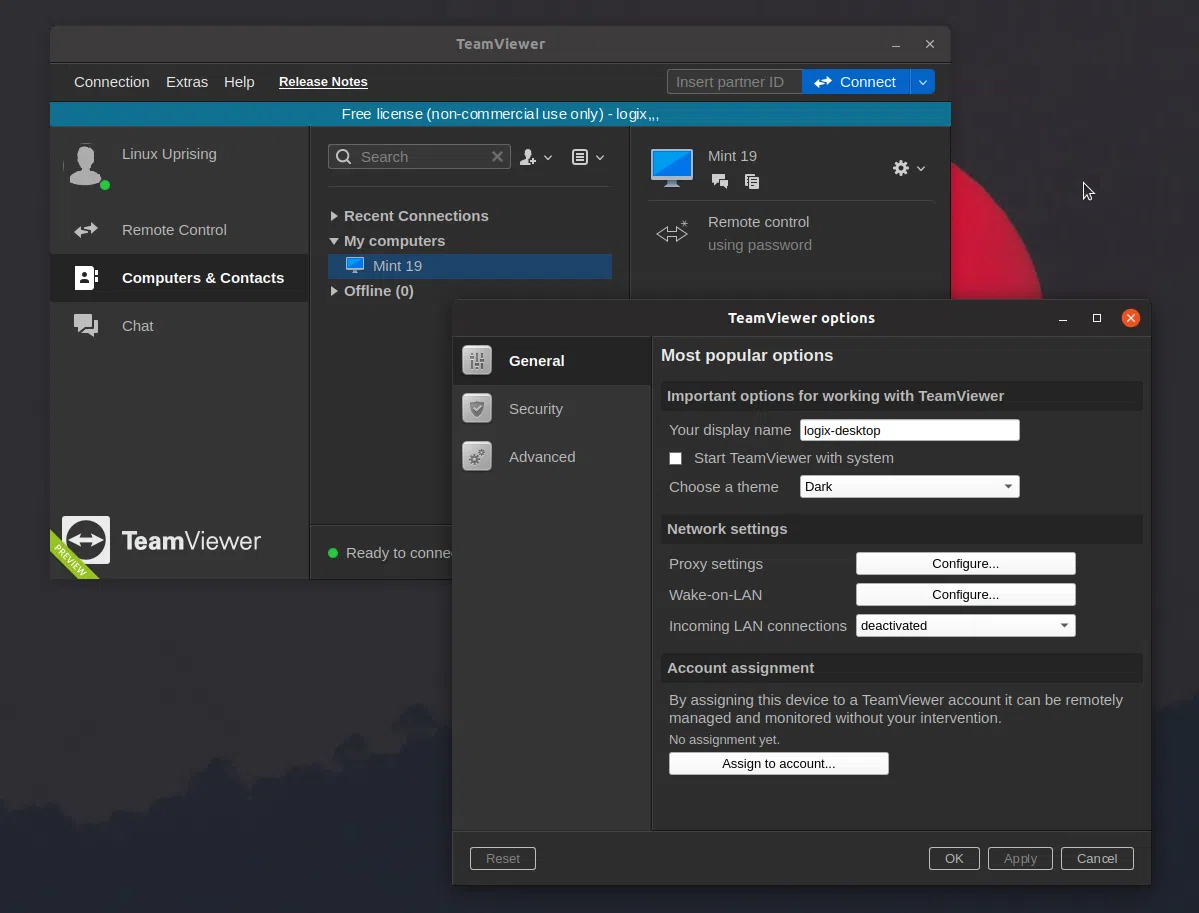This screenshot has height=913, width=1199.
Task: Click the file transfer icon under Mint 19
Action: click(752, 181)
